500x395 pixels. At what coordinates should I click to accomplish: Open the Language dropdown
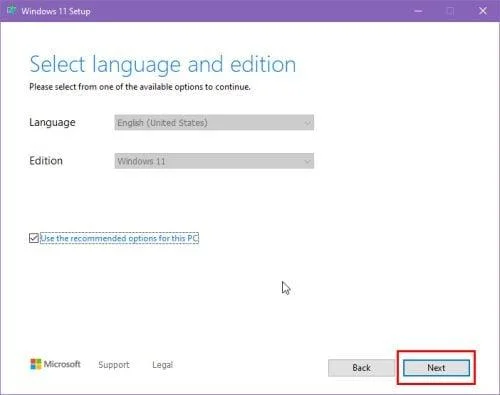tap(214, 123)
